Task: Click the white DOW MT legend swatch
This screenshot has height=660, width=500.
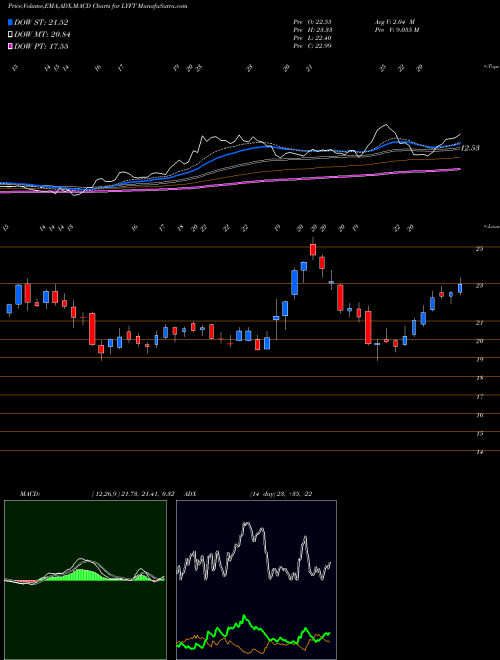Action: pos(10,35)
